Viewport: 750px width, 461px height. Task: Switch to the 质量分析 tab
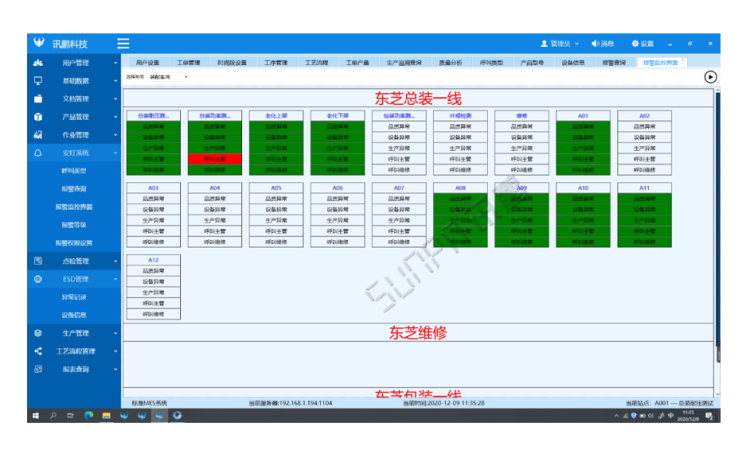[x=450, y=62]
